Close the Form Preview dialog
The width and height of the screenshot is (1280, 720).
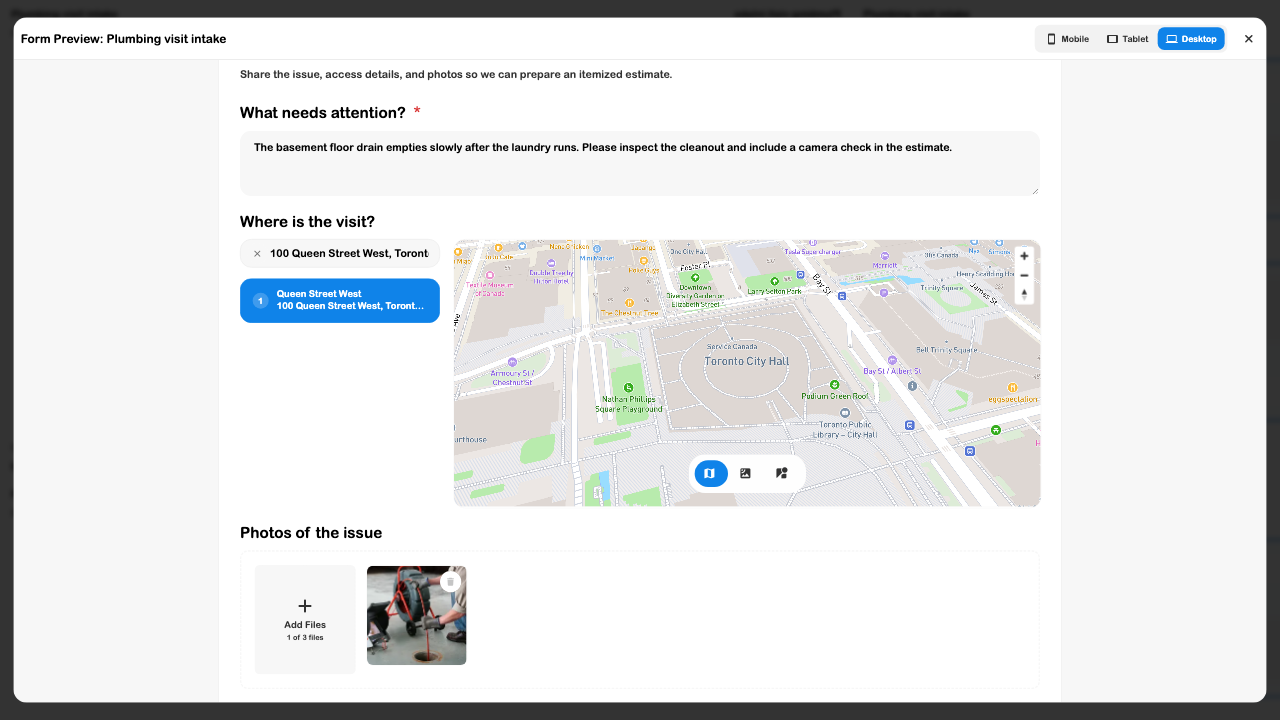tap(1248, 39)
